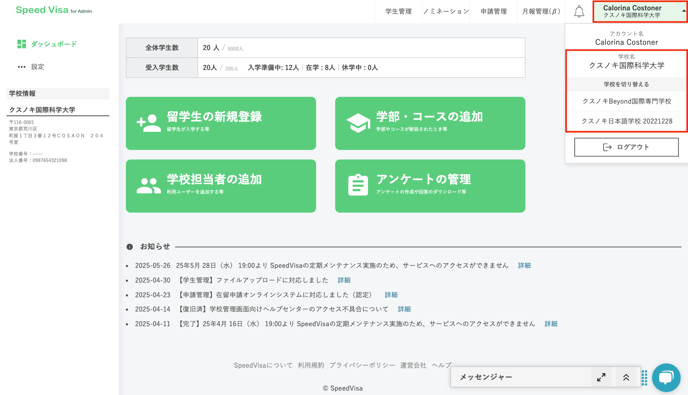Click the messenger drag handle dots
The image size is (688, 395).
(644, 377)
